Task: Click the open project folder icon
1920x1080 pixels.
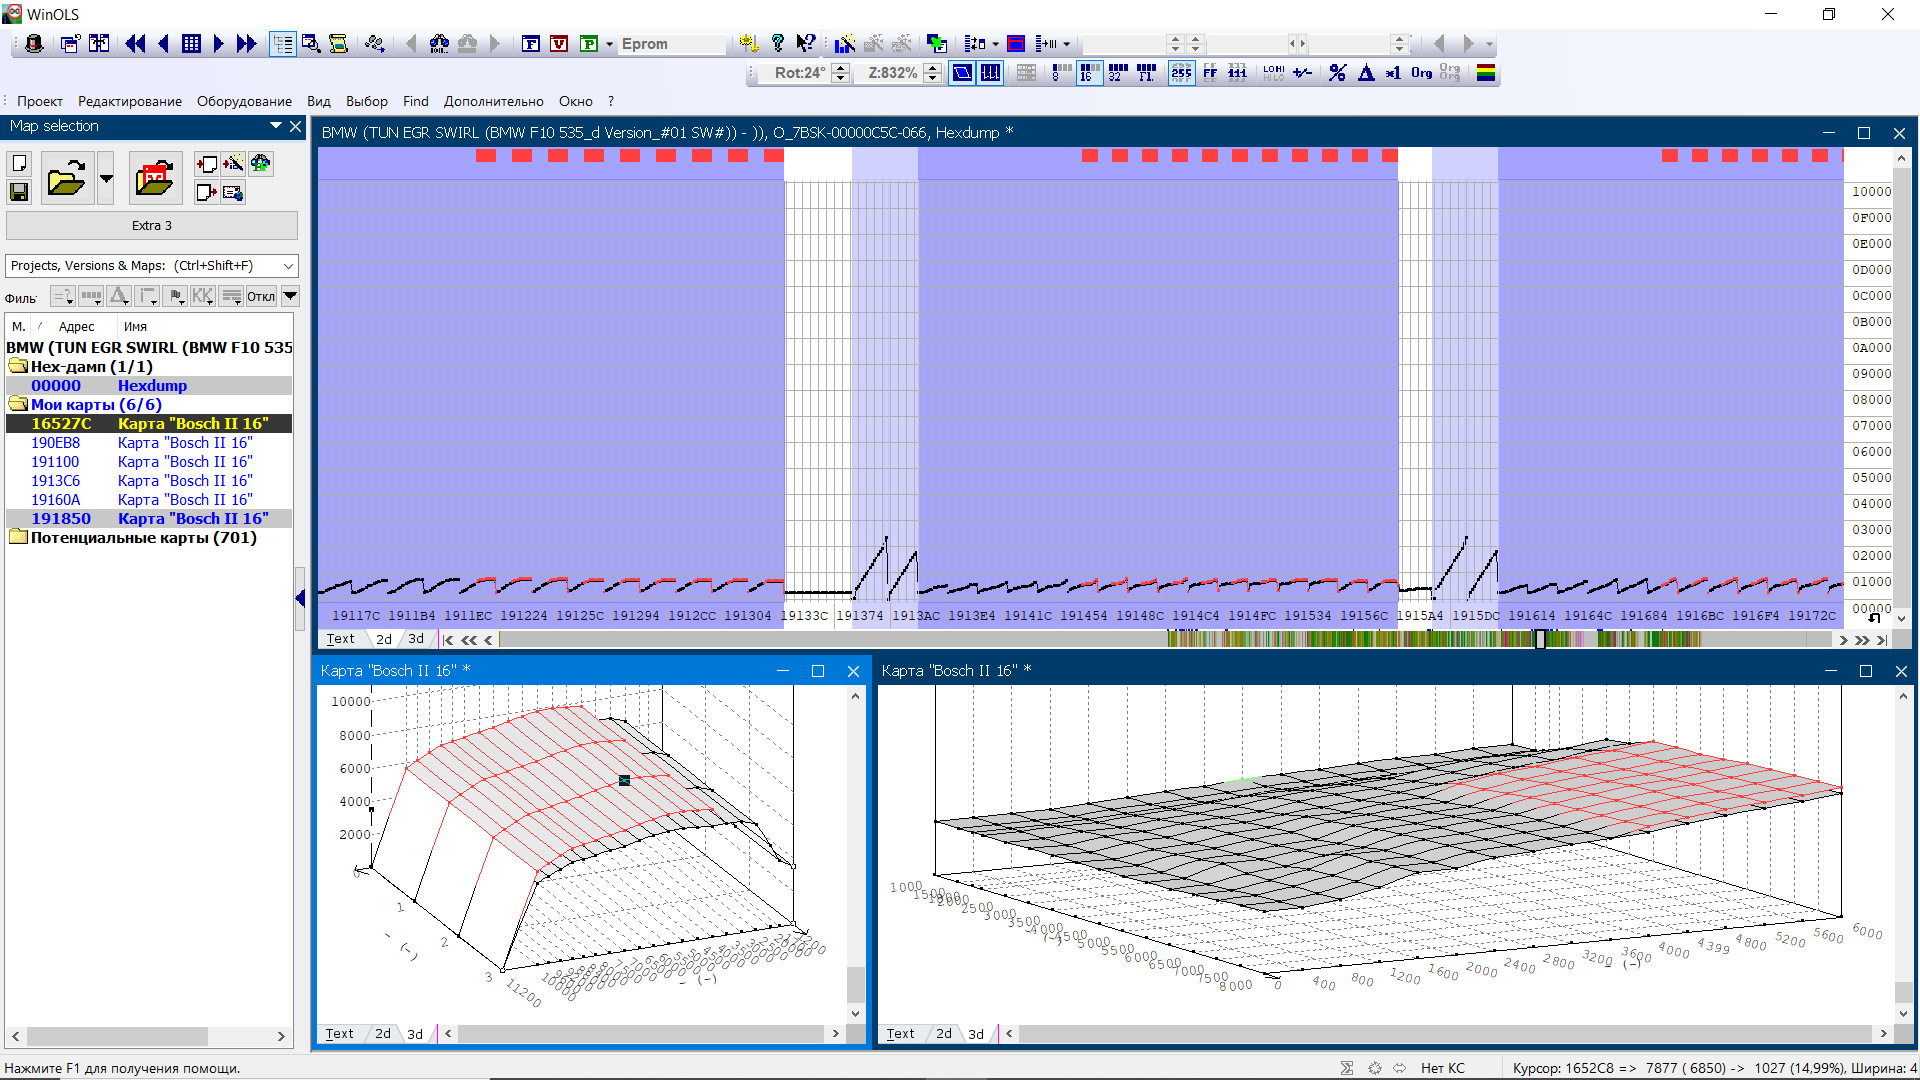Action: [x=66, y=179]
